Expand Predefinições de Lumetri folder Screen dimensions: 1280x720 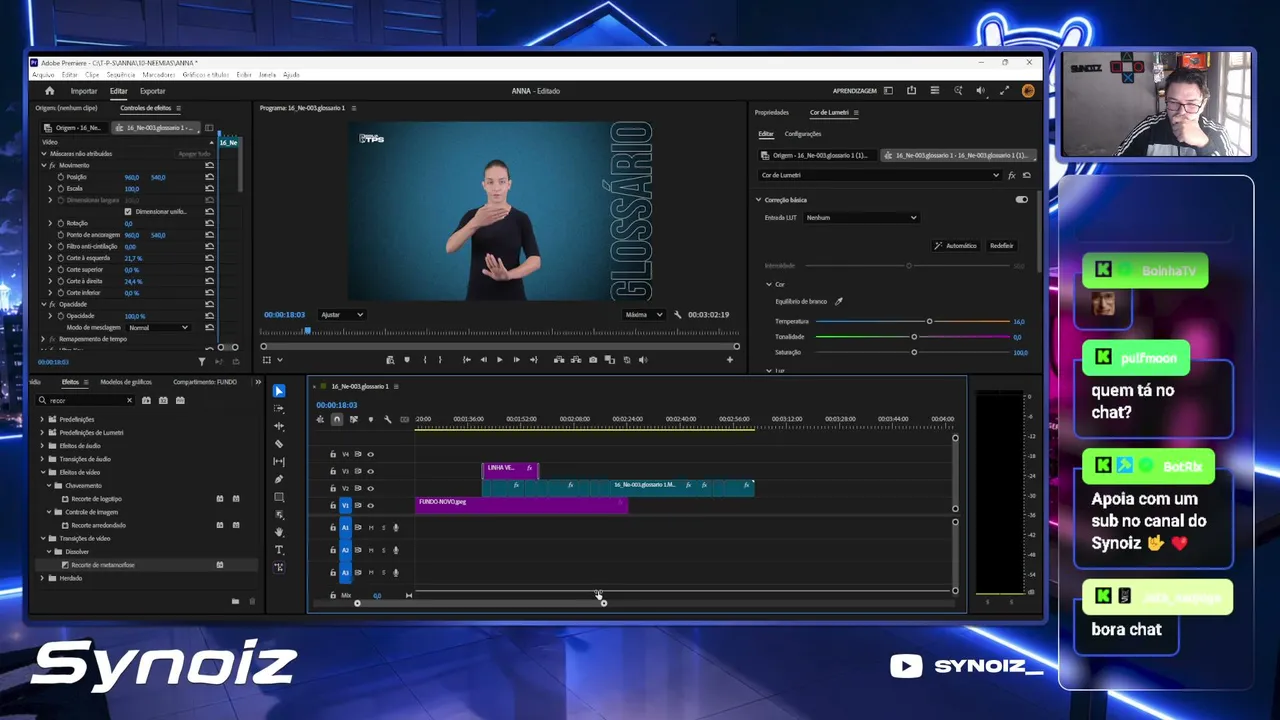[x=42, y=432]
